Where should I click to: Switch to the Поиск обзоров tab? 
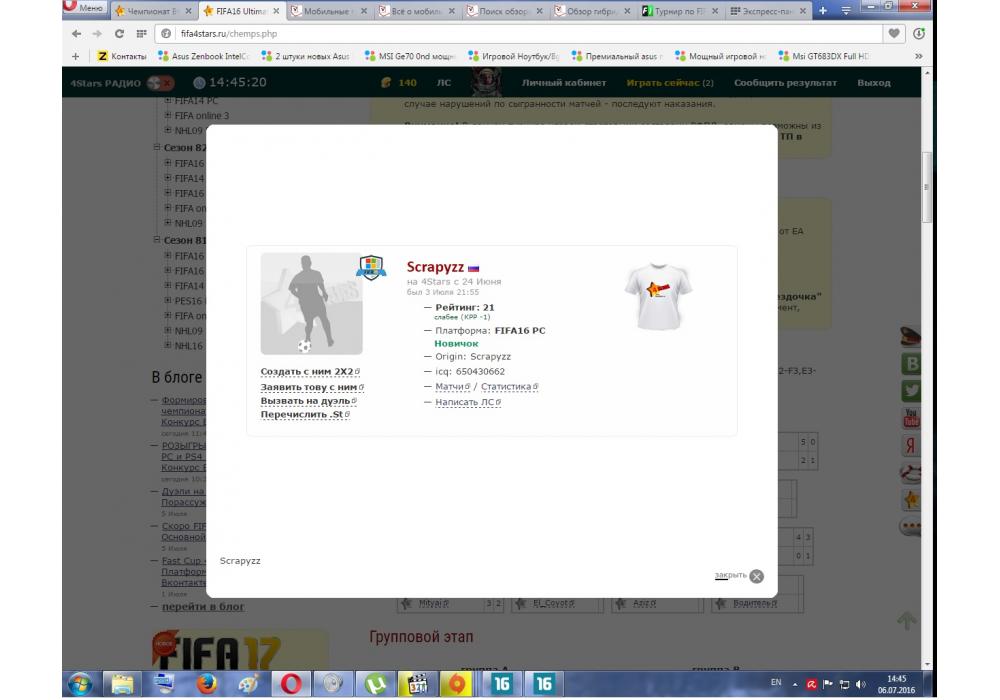tap(504, 11)
